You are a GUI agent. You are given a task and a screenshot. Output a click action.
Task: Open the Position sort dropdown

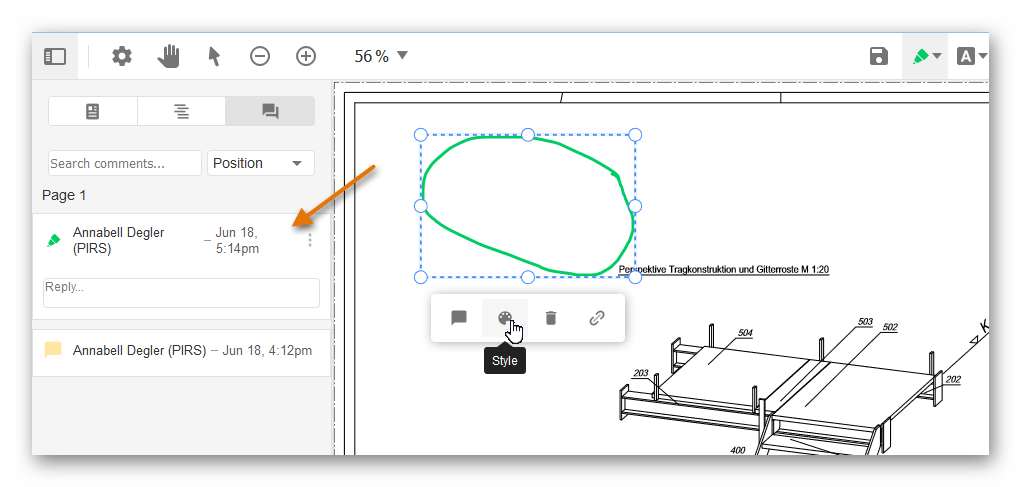click(x=260, y=163)
